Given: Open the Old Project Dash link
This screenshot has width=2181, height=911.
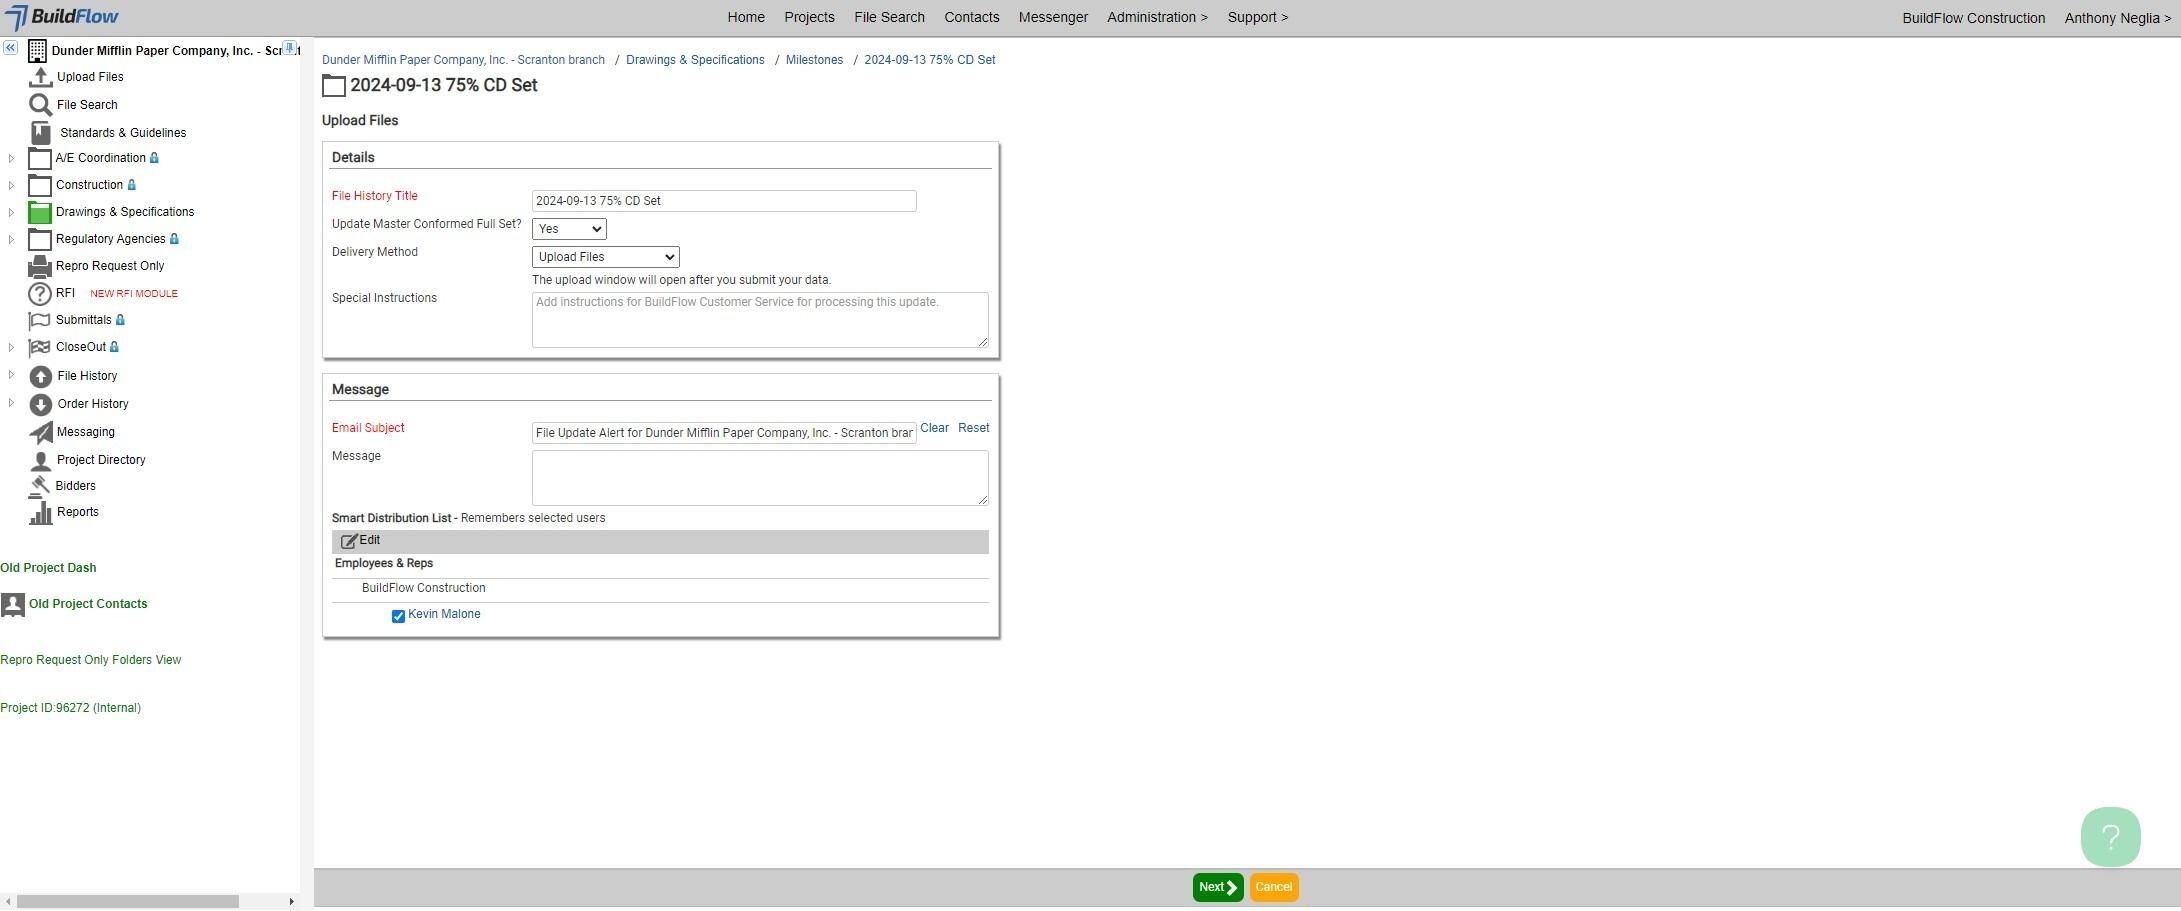Looking at the screenshot, I should coord(48,568).
